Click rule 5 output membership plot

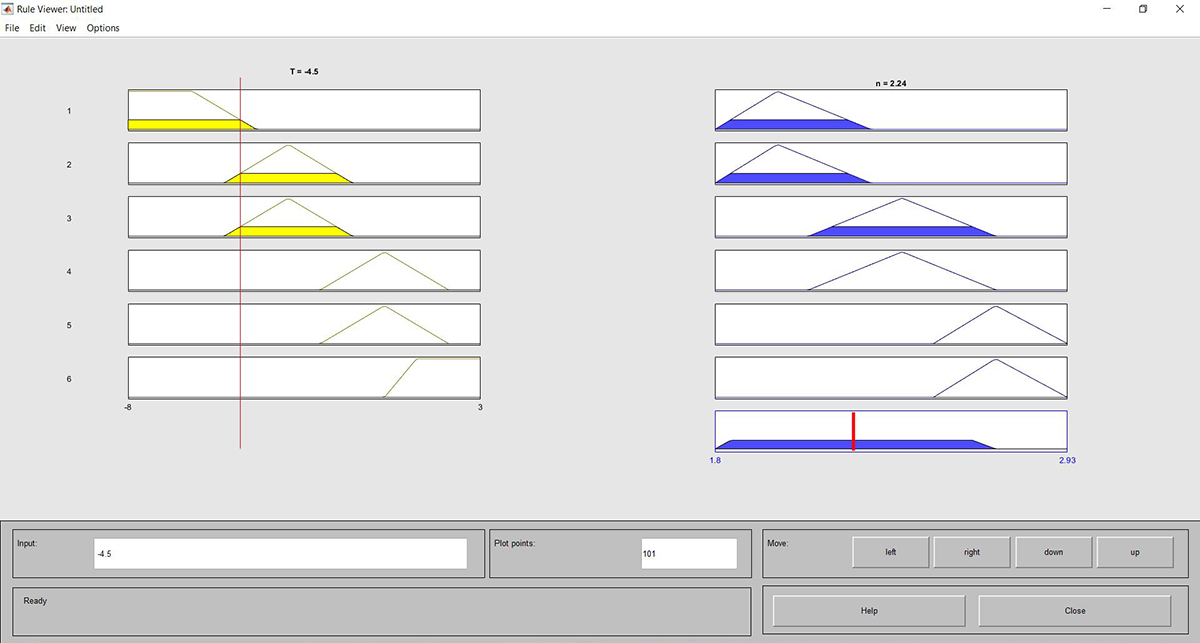[890, 324]
